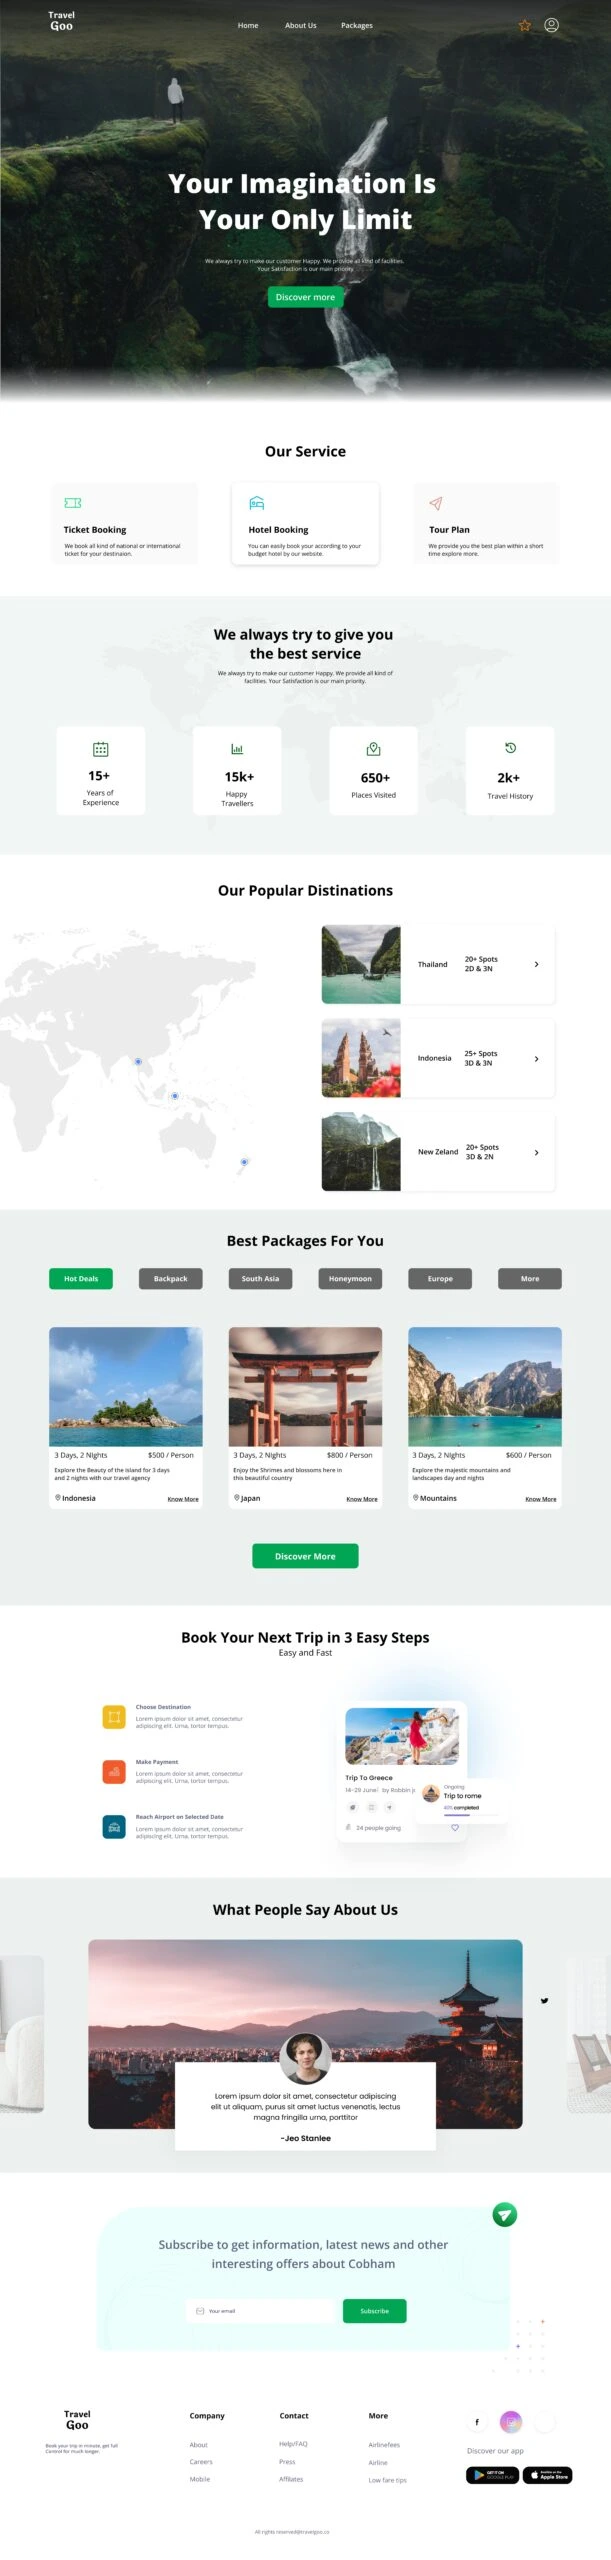Open the Instagram icon in footer
This screenshot has height=2560, width=611.
point(511,2421)
